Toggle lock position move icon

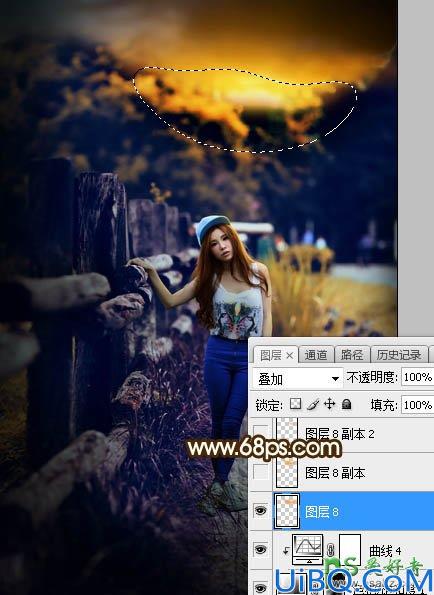point(329,404)
